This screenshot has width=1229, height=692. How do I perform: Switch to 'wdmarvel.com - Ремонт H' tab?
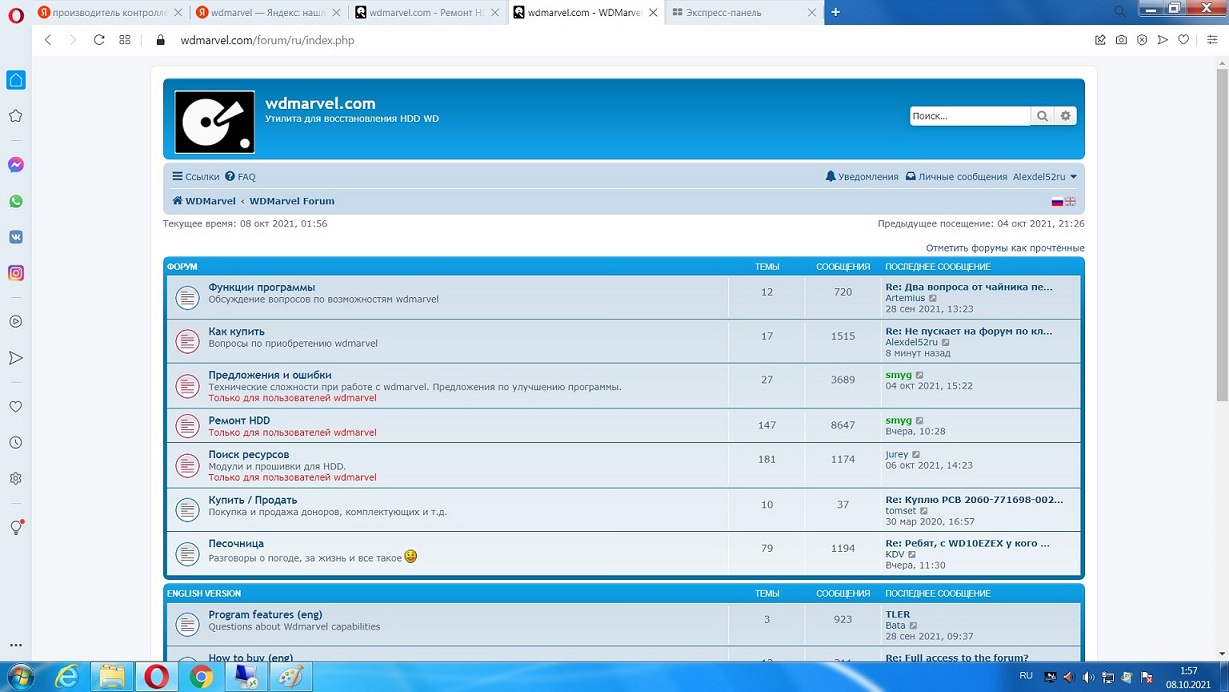point(426,13)
